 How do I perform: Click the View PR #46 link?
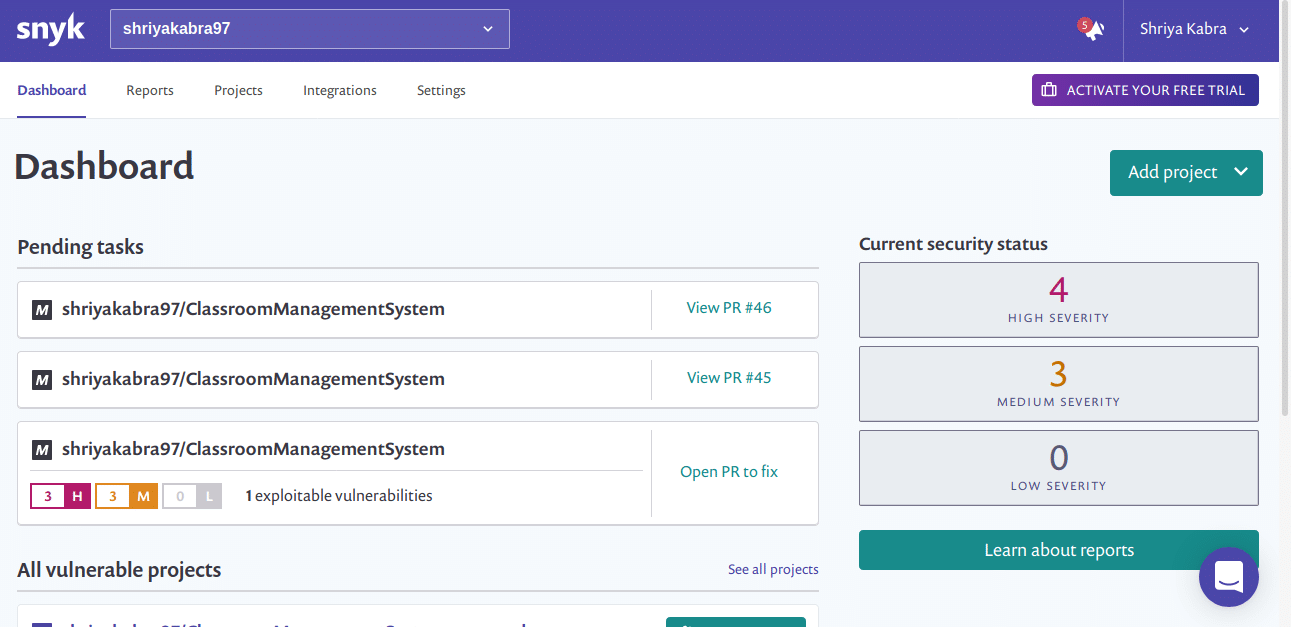[729, 308]
